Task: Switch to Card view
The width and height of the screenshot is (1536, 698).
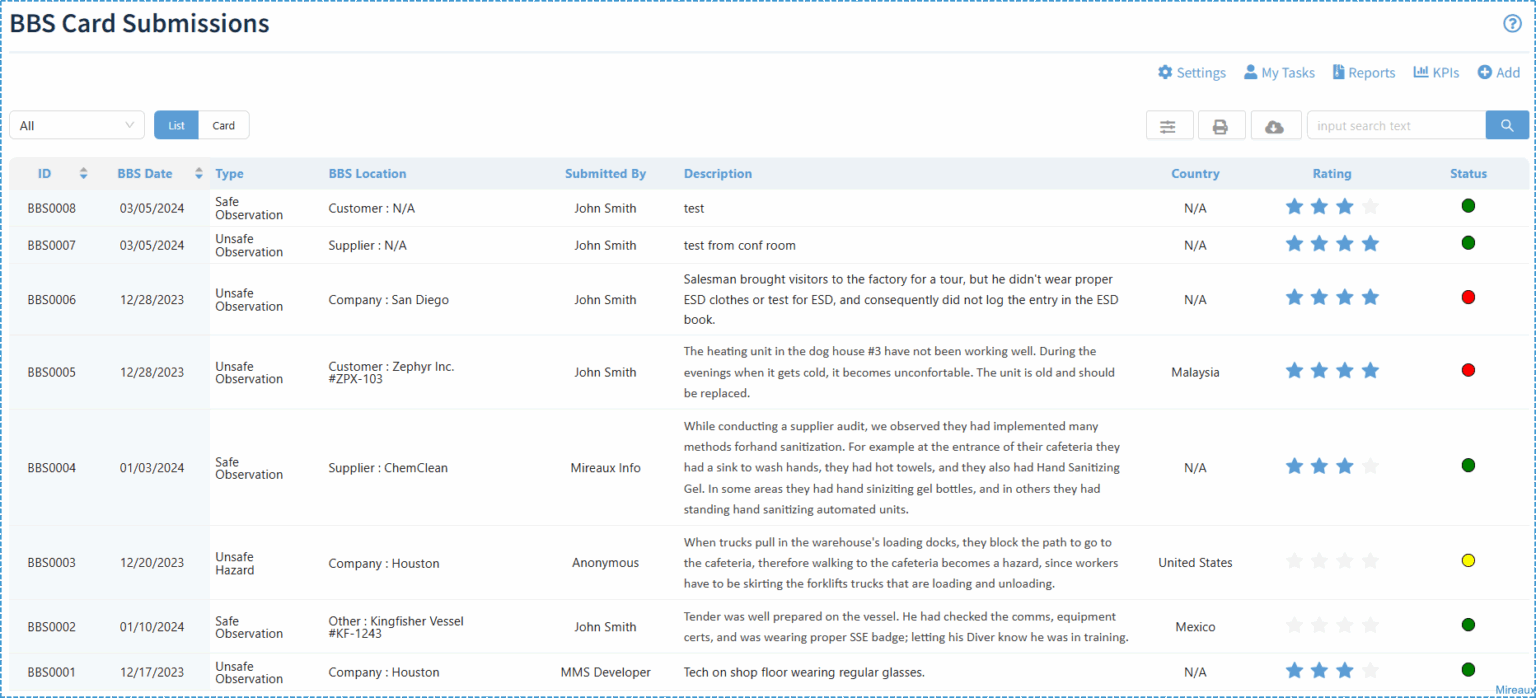Action: pos(224,125)
